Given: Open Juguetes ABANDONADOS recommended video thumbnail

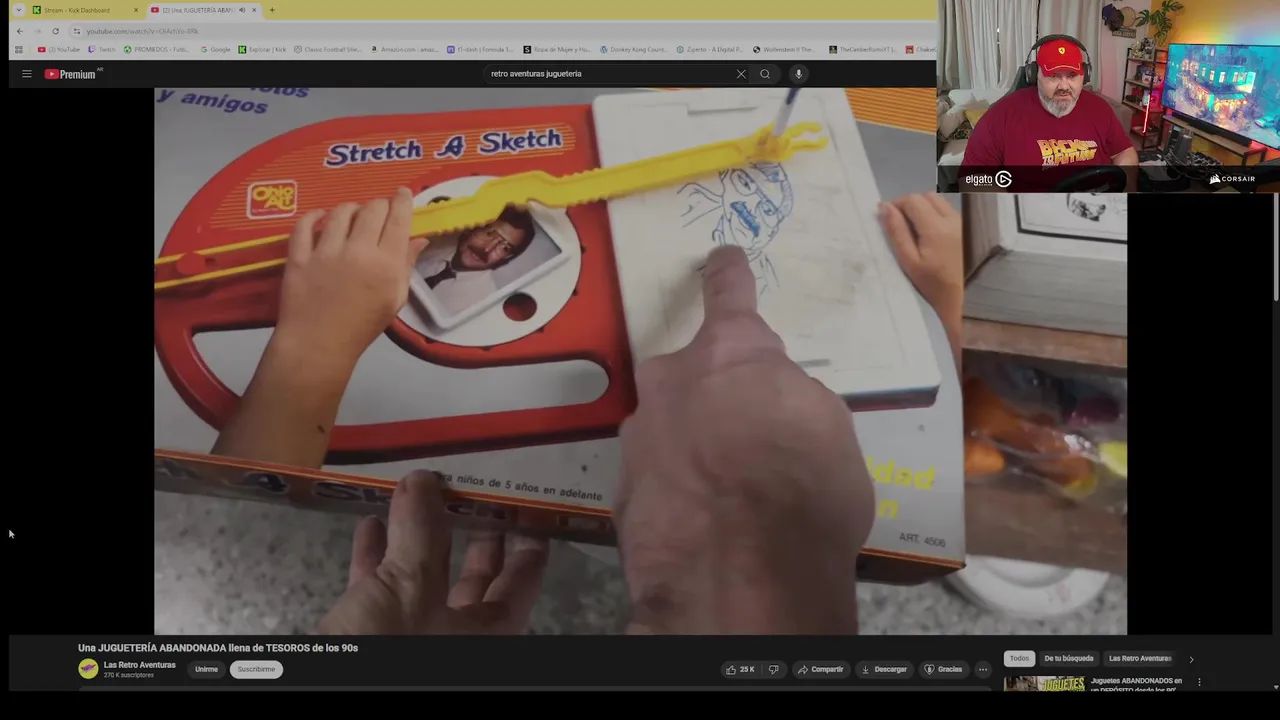Looking at the screenshot, I should pyautogui.click(x=1044, y=684).
